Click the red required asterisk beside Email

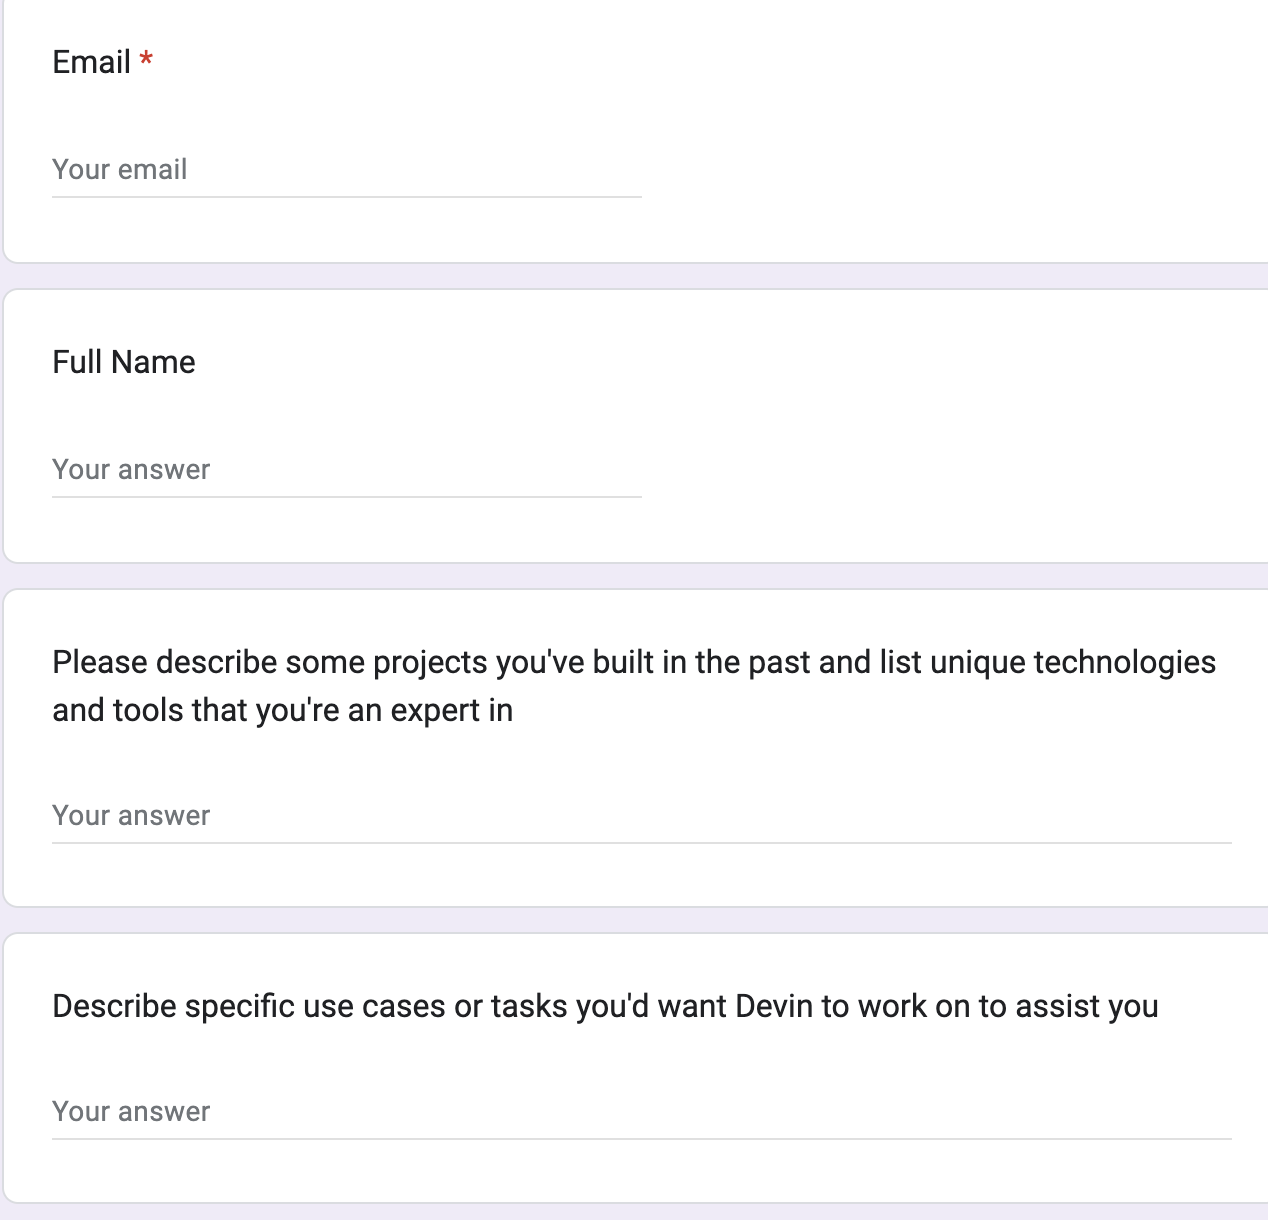[x=147, y=60]
